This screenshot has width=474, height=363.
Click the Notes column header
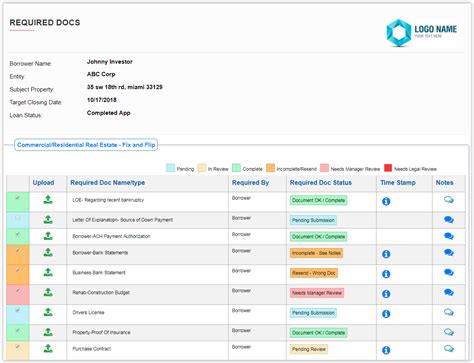click(444, 183)
